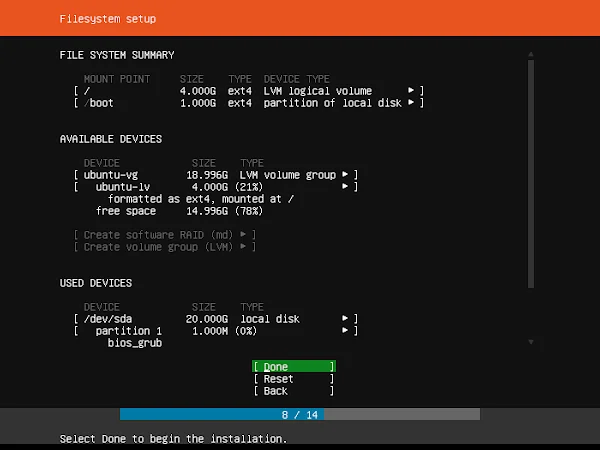This screenshot has width=600, height=450.
Task: Select /boot mount point text
Action: [98, 103]
